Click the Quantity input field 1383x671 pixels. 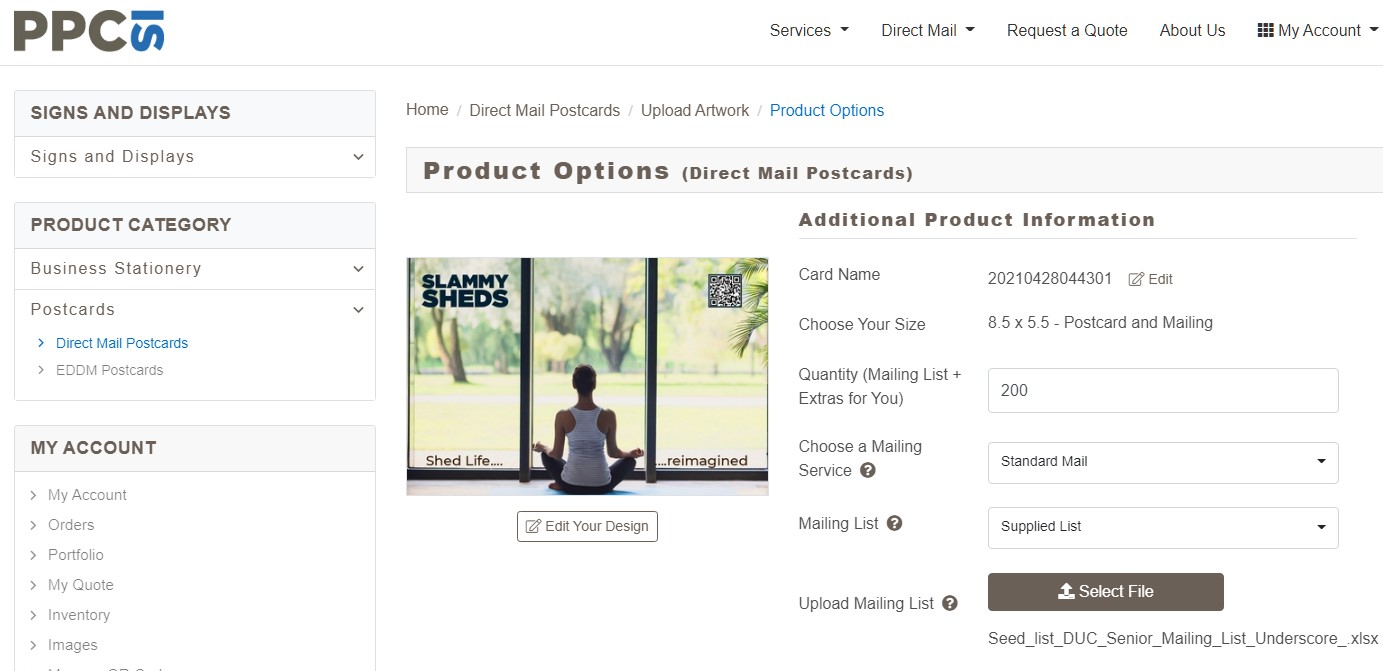click(x=1162, y=390)
